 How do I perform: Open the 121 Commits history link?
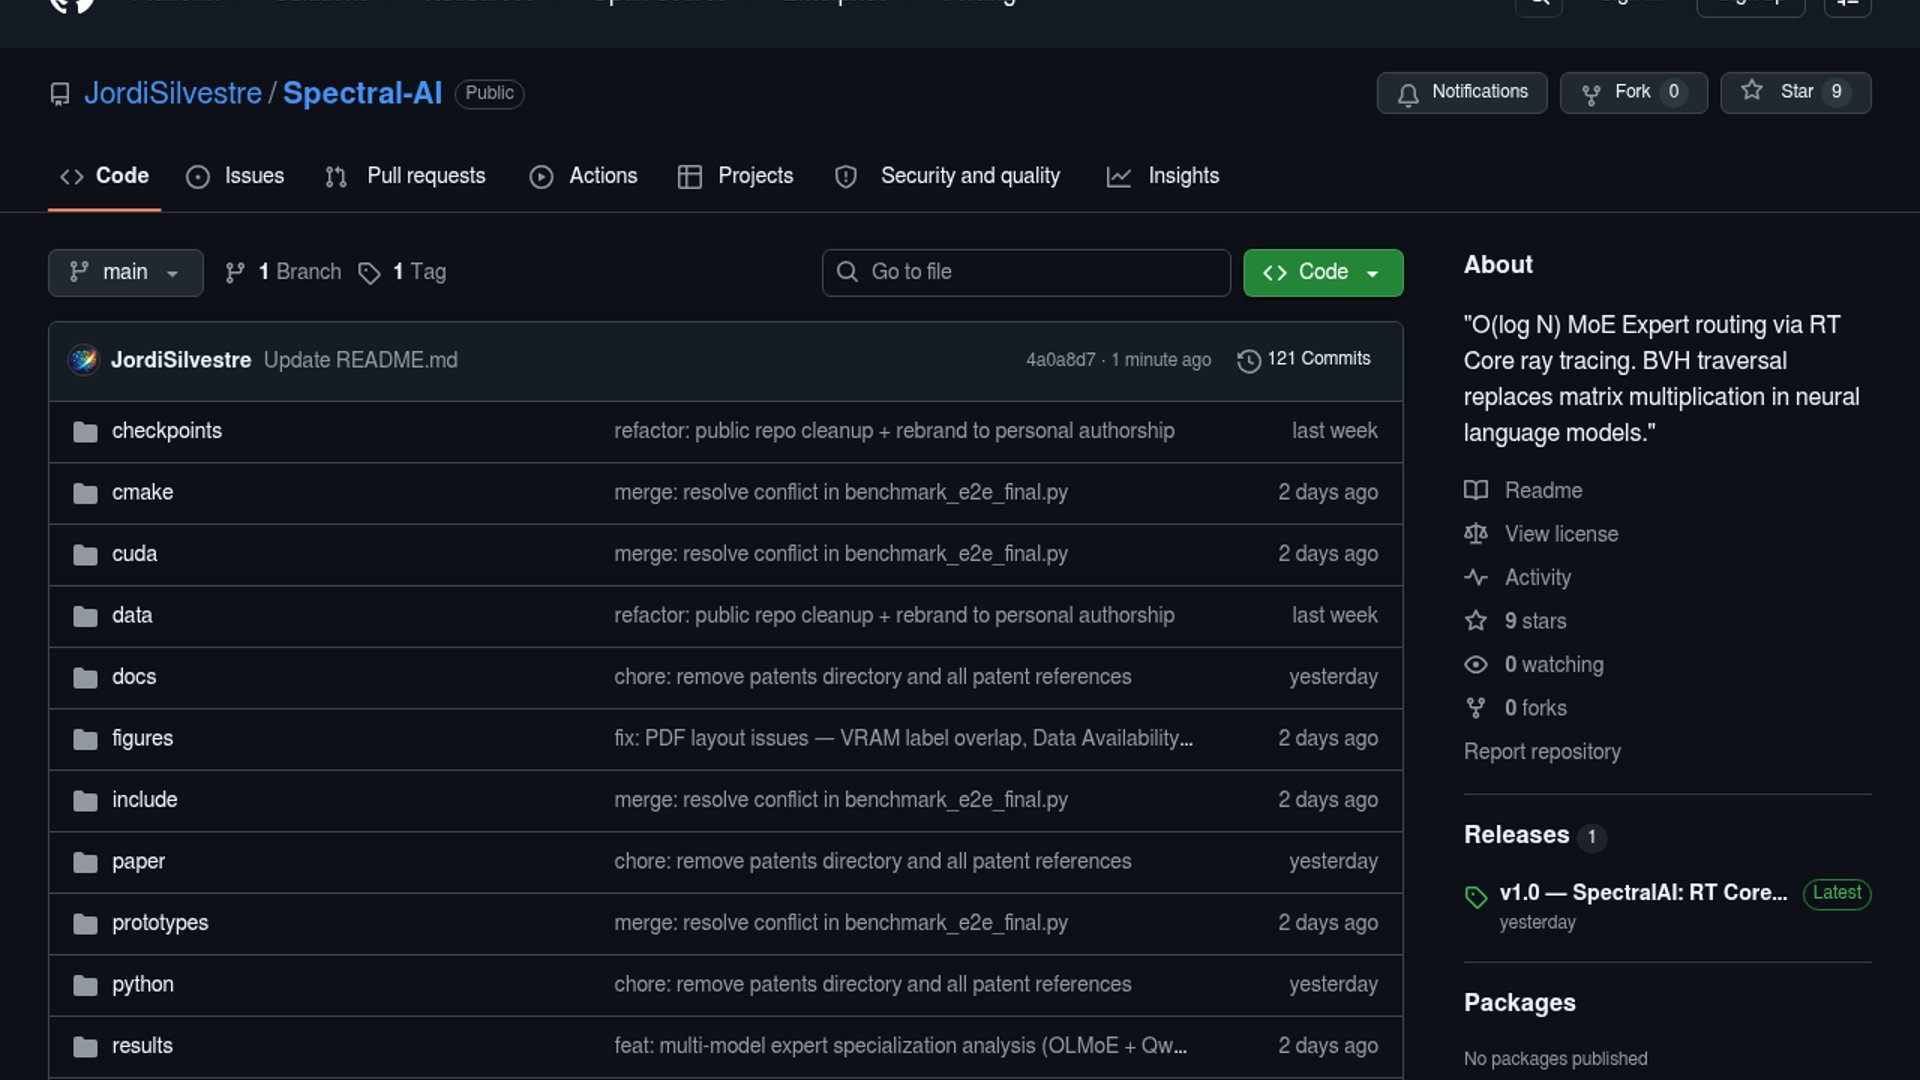[1318, 359]
